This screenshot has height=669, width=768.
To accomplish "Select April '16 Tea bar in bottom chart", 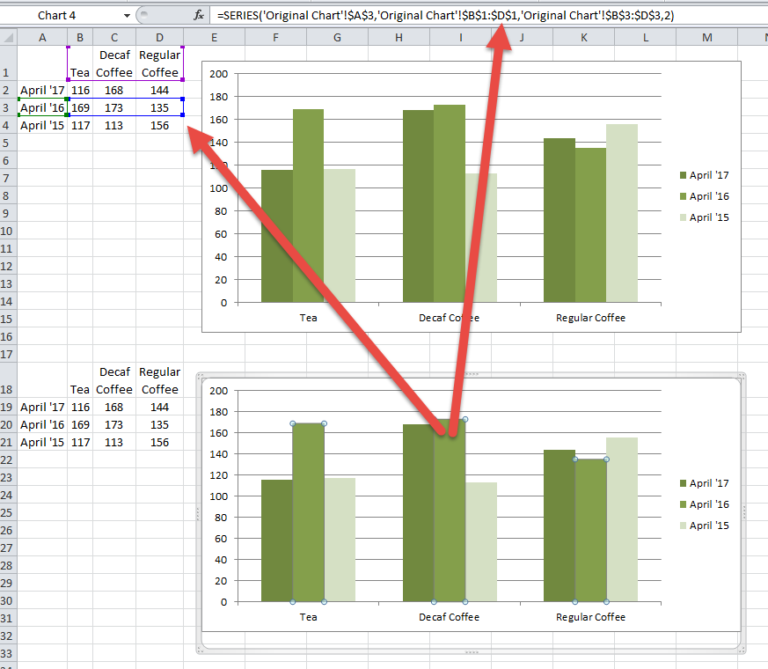I will (309, 512).
